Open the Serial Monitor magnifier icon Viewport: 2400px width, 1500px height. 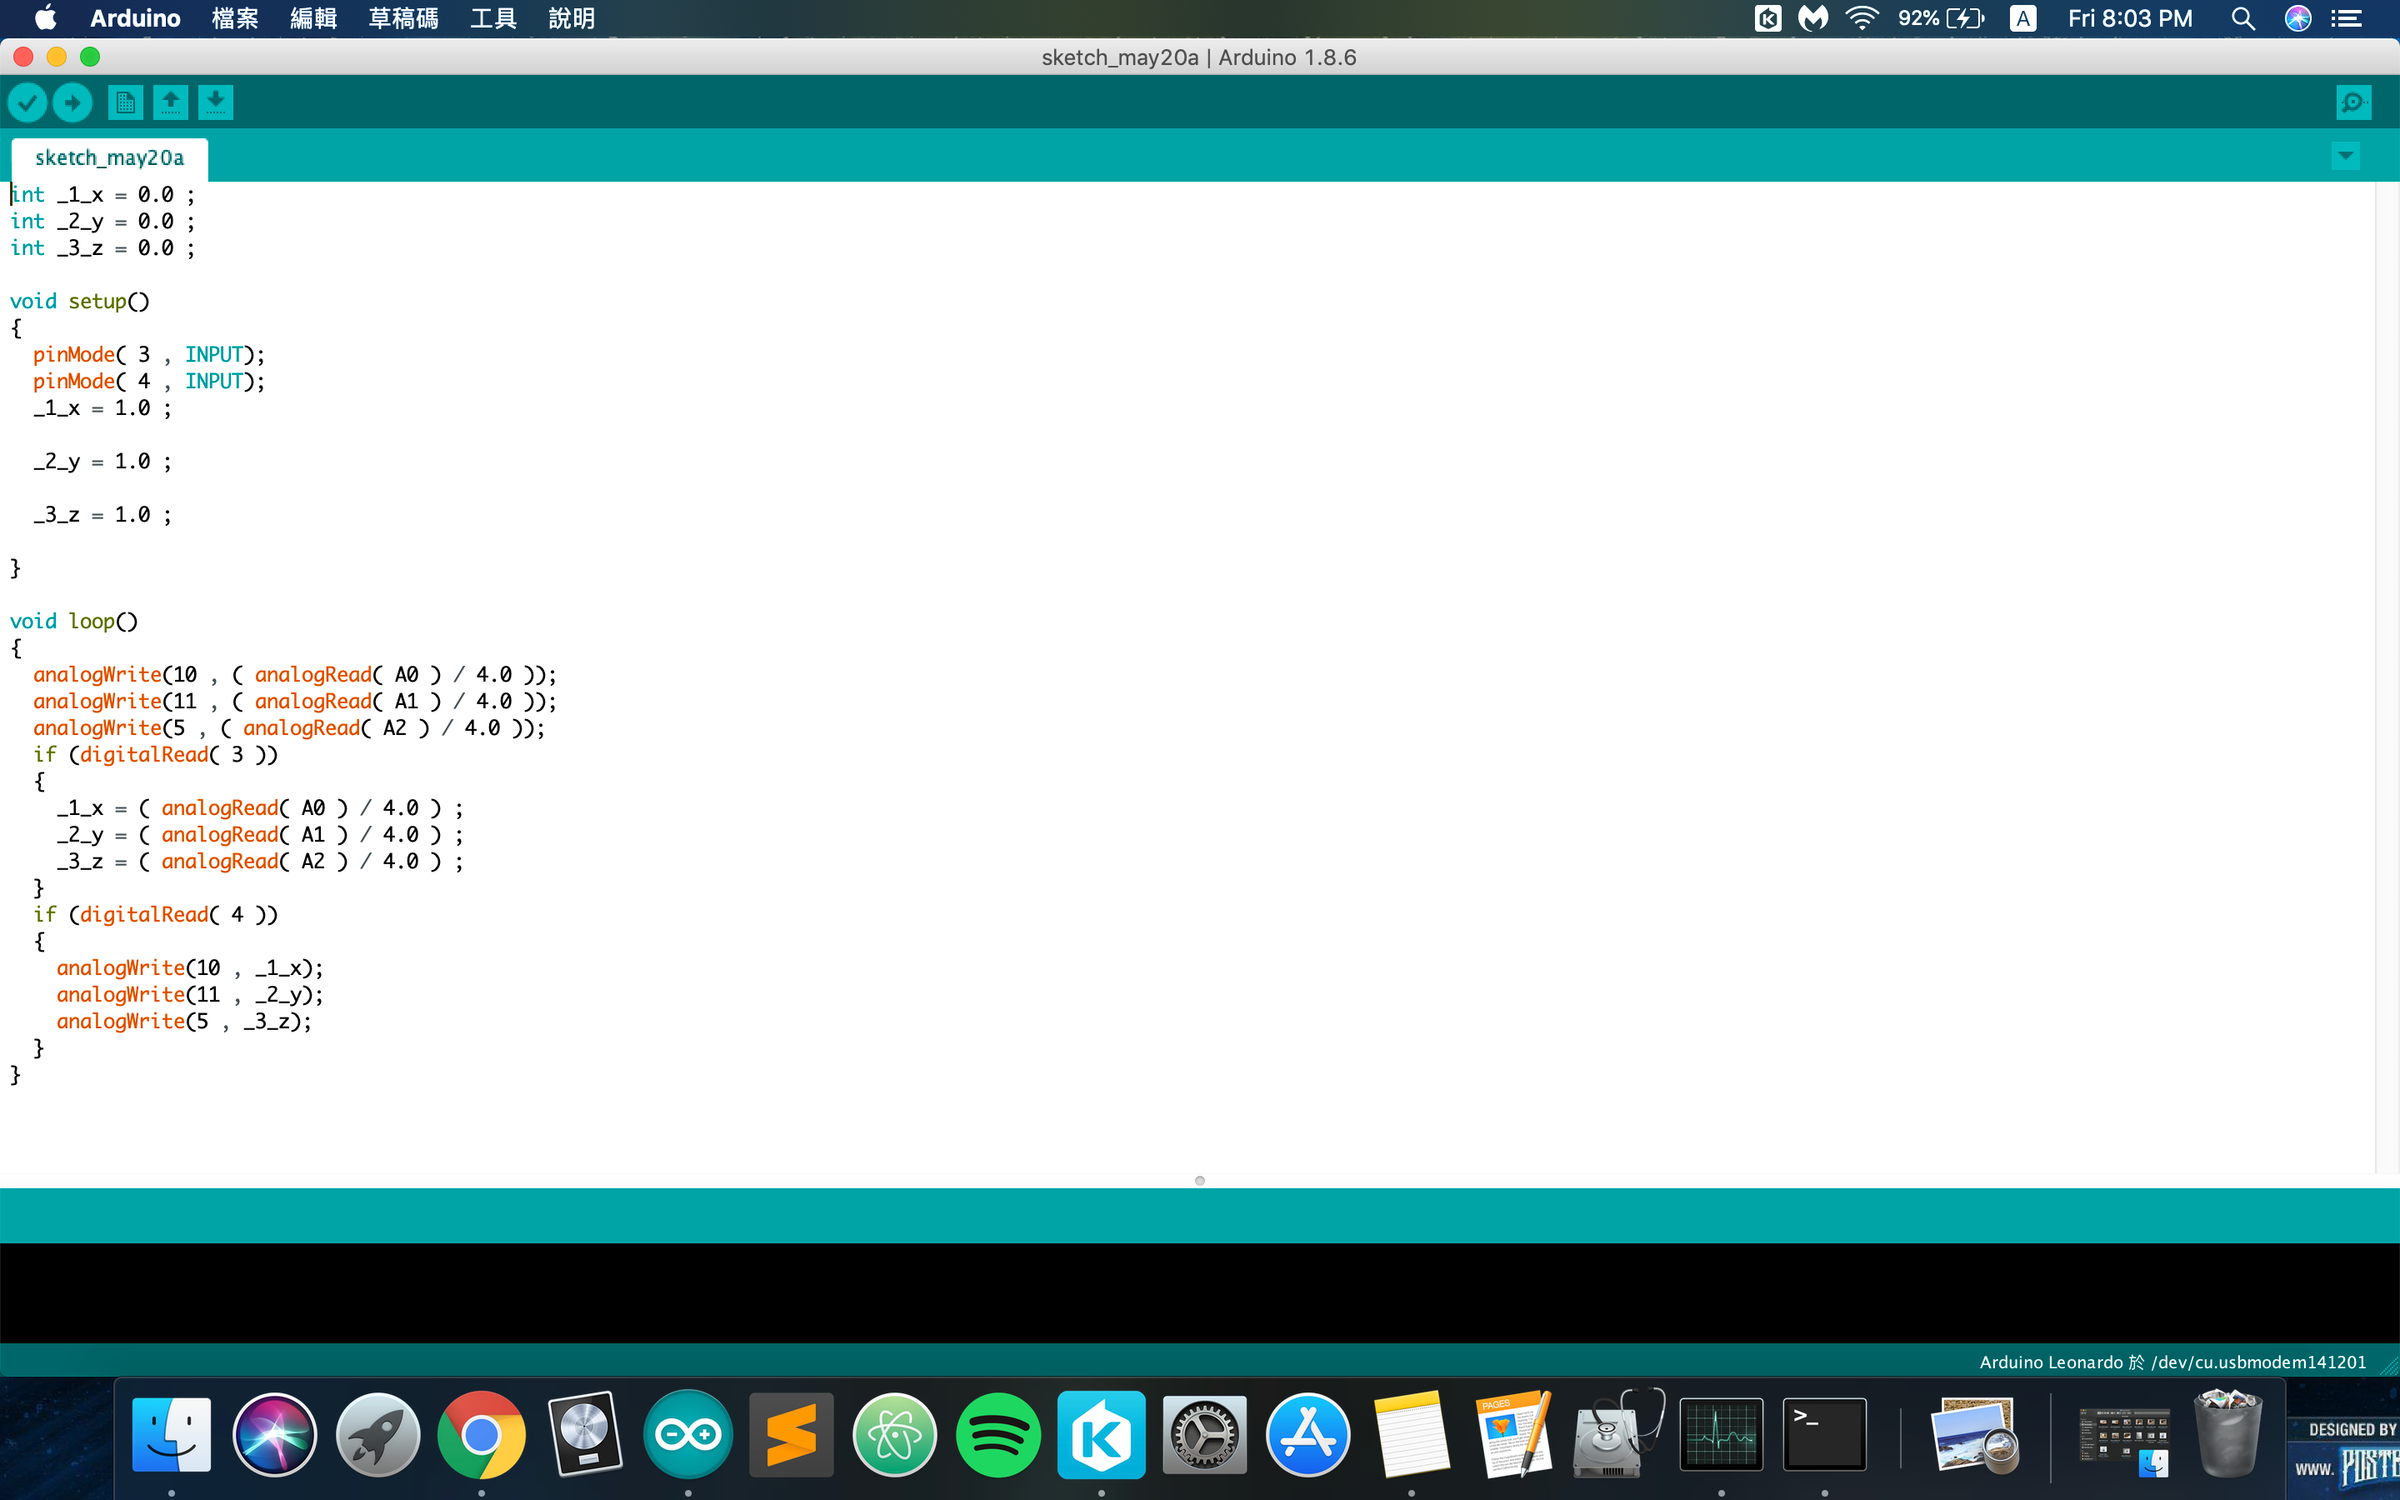pyautogui.click(x=2353, y=102)
